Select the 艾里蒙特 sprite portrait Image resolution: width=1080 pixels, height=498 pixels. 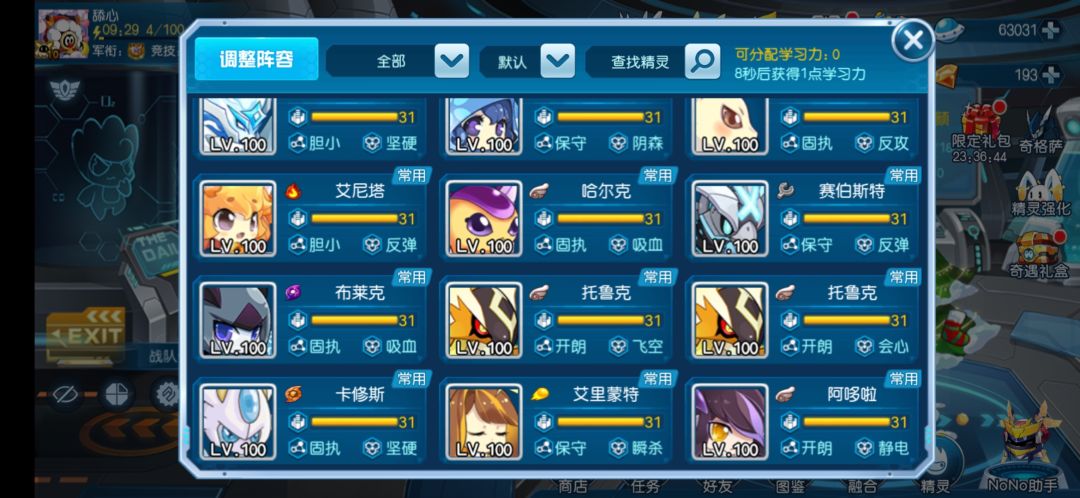point(484,422)
